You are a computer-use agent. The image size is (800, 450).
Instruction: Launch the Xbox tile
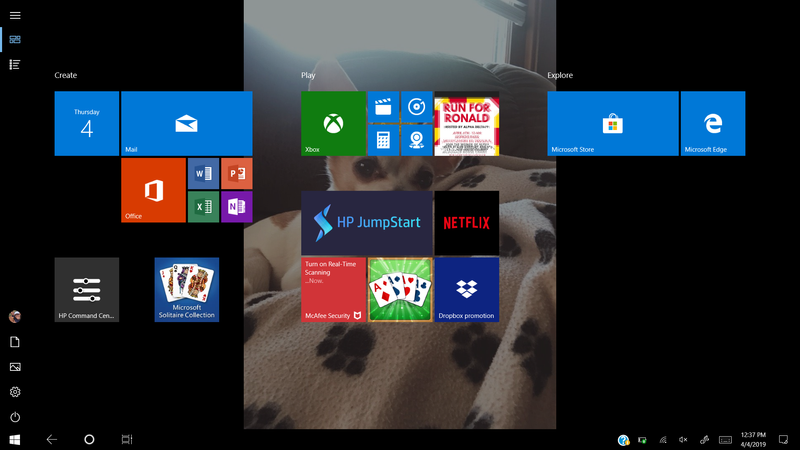point(333,123)
